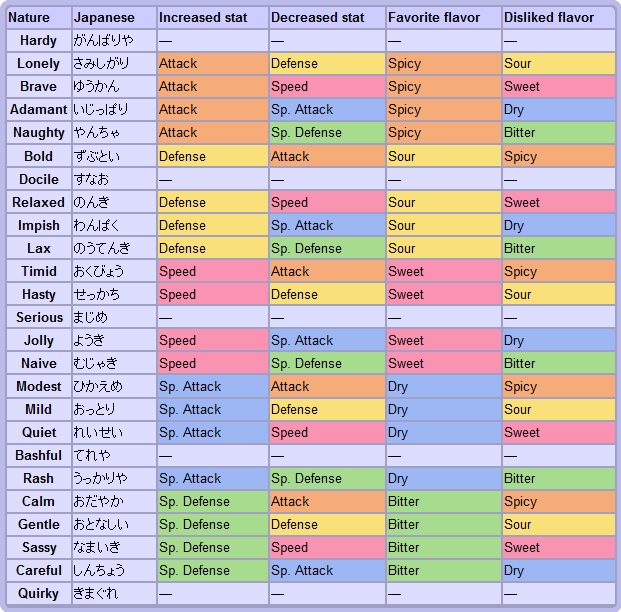
Task: Click Hasty's Sweet favorite flavor cell
Action: (442, 294)
